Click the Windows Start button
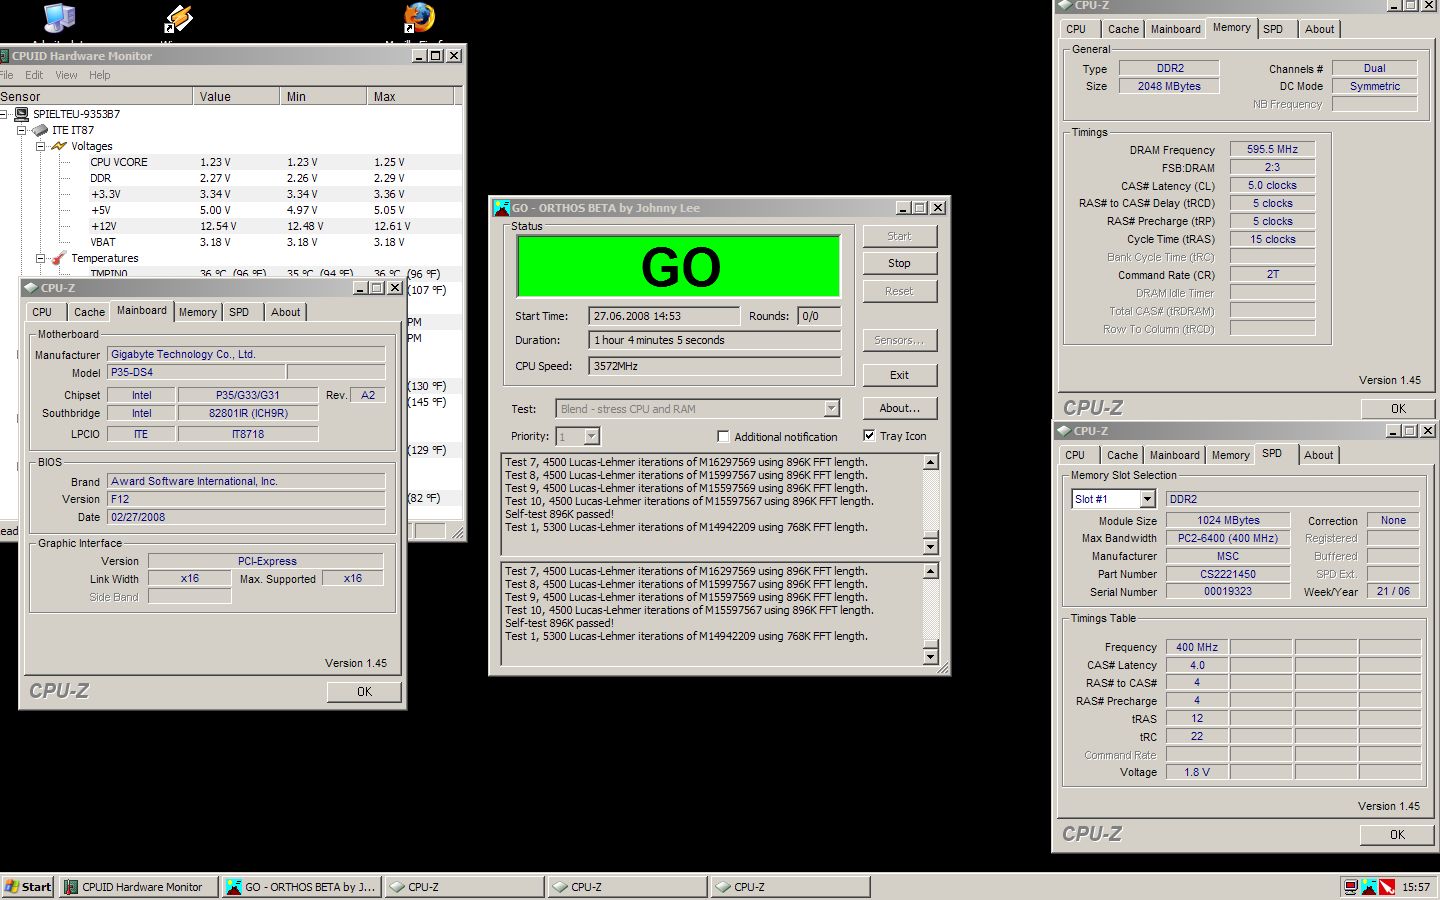Image resolution: width=1440 pixels, height=900 pixels. coord(28,887)
